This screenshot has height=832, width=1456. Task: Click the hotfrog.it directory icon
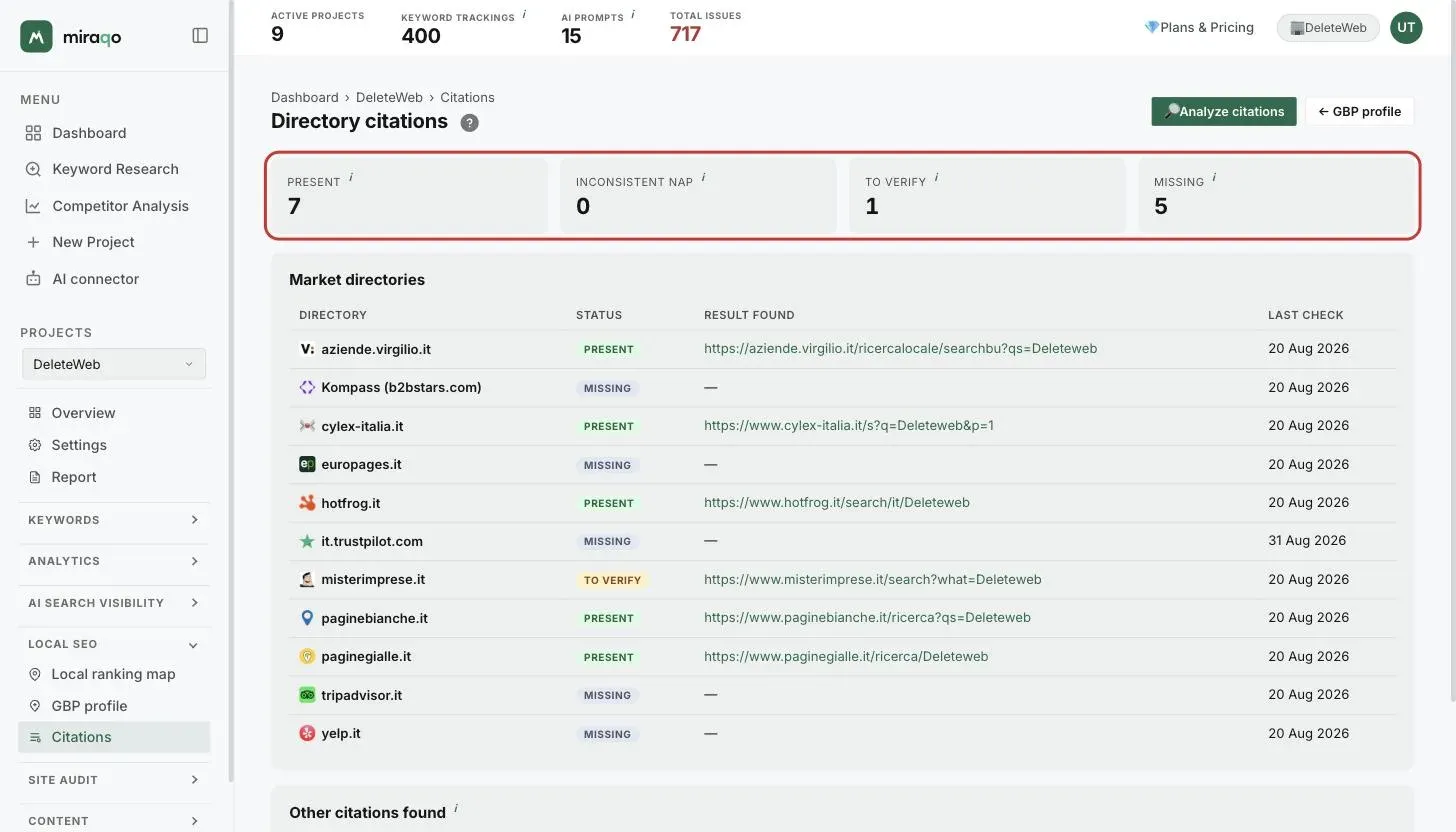[x=307, y=503]
